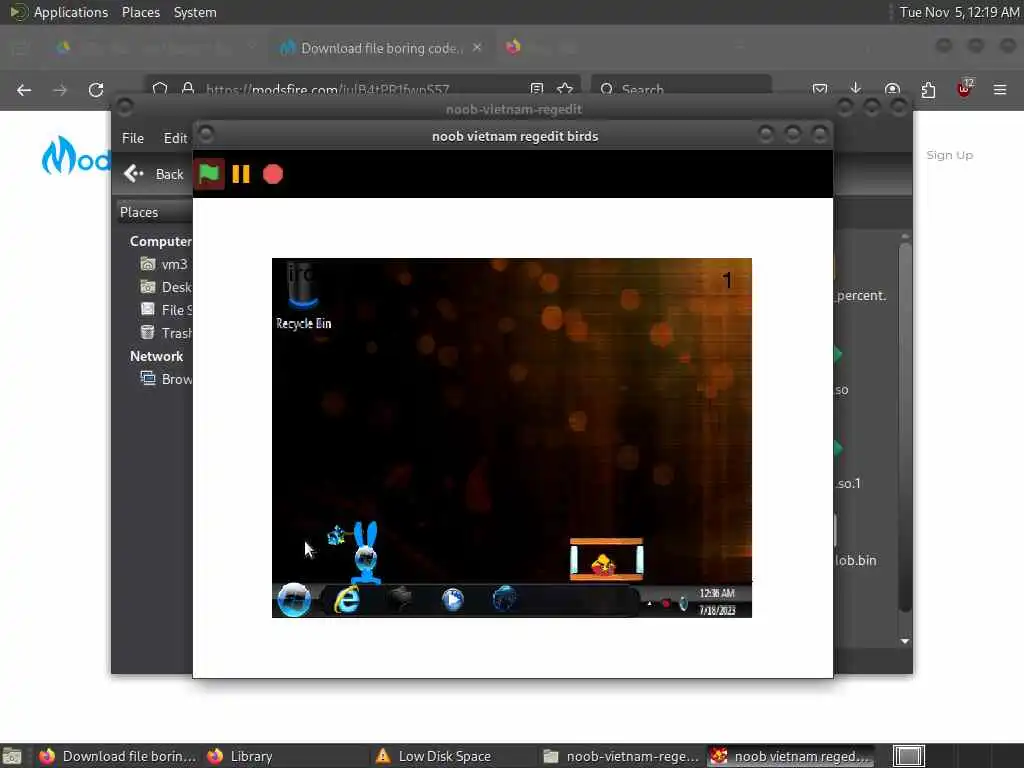The height and width of the screenshot is (768, 1024).
Task: Click the globe icon in game taskbar
Action: tap(504, 599)
